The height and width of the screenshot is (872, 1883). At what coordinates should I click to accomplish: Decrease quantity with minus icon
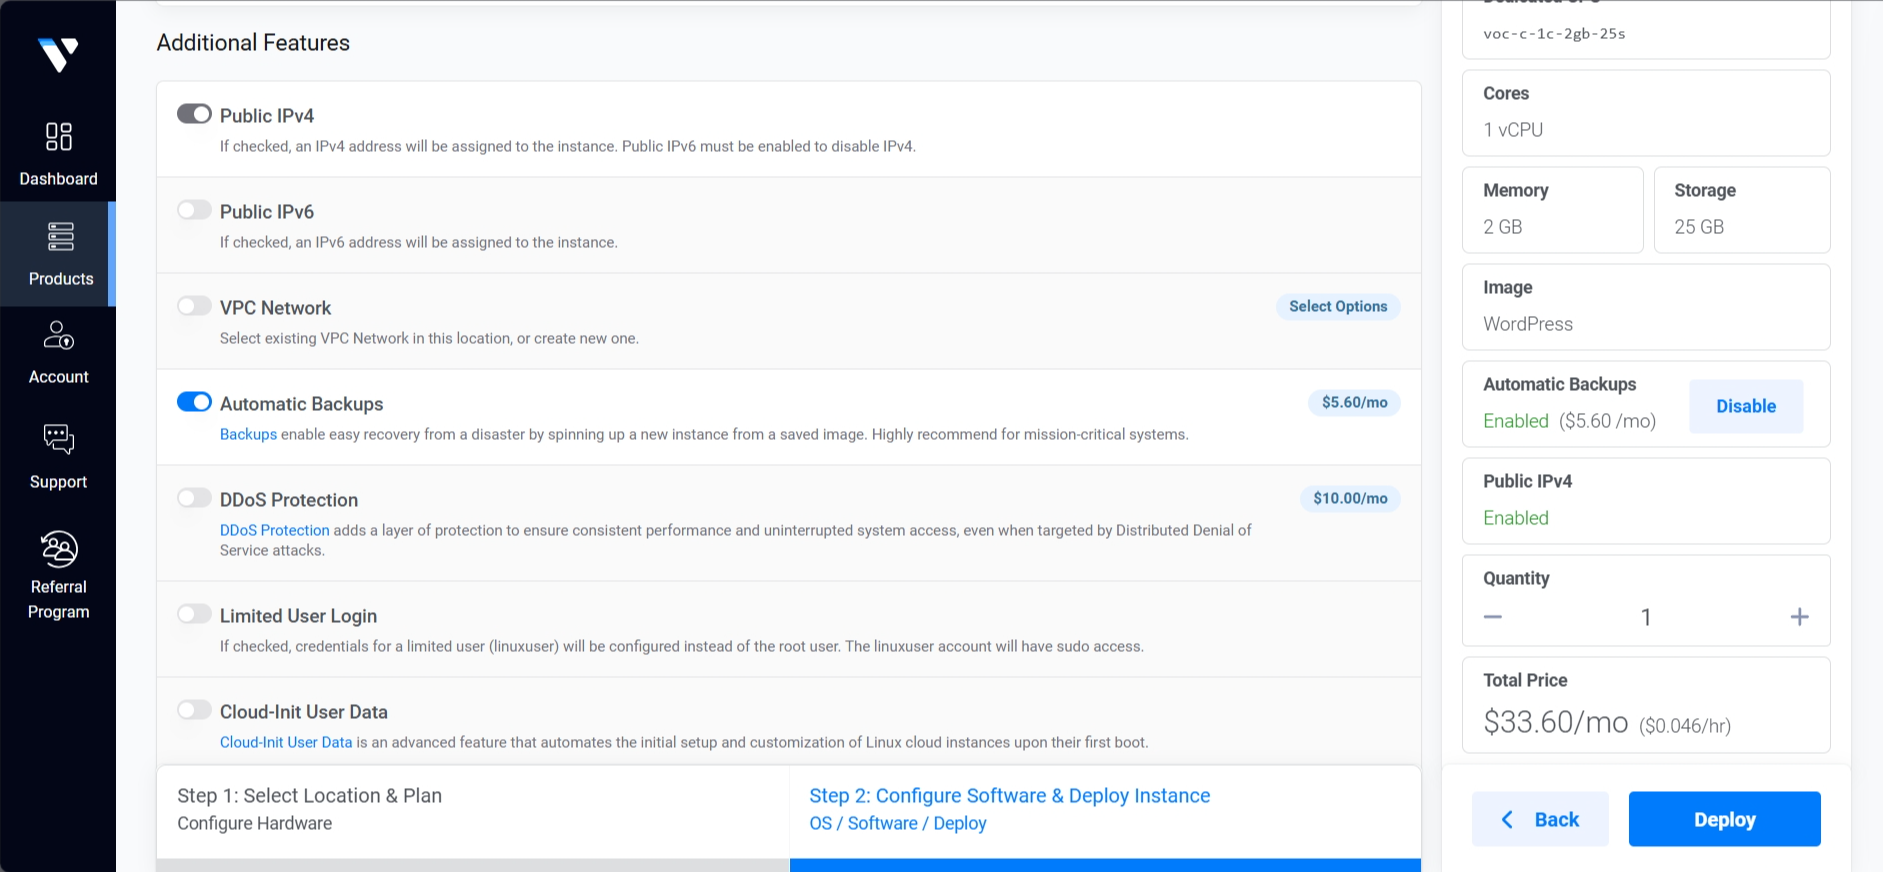(1493, 617)
